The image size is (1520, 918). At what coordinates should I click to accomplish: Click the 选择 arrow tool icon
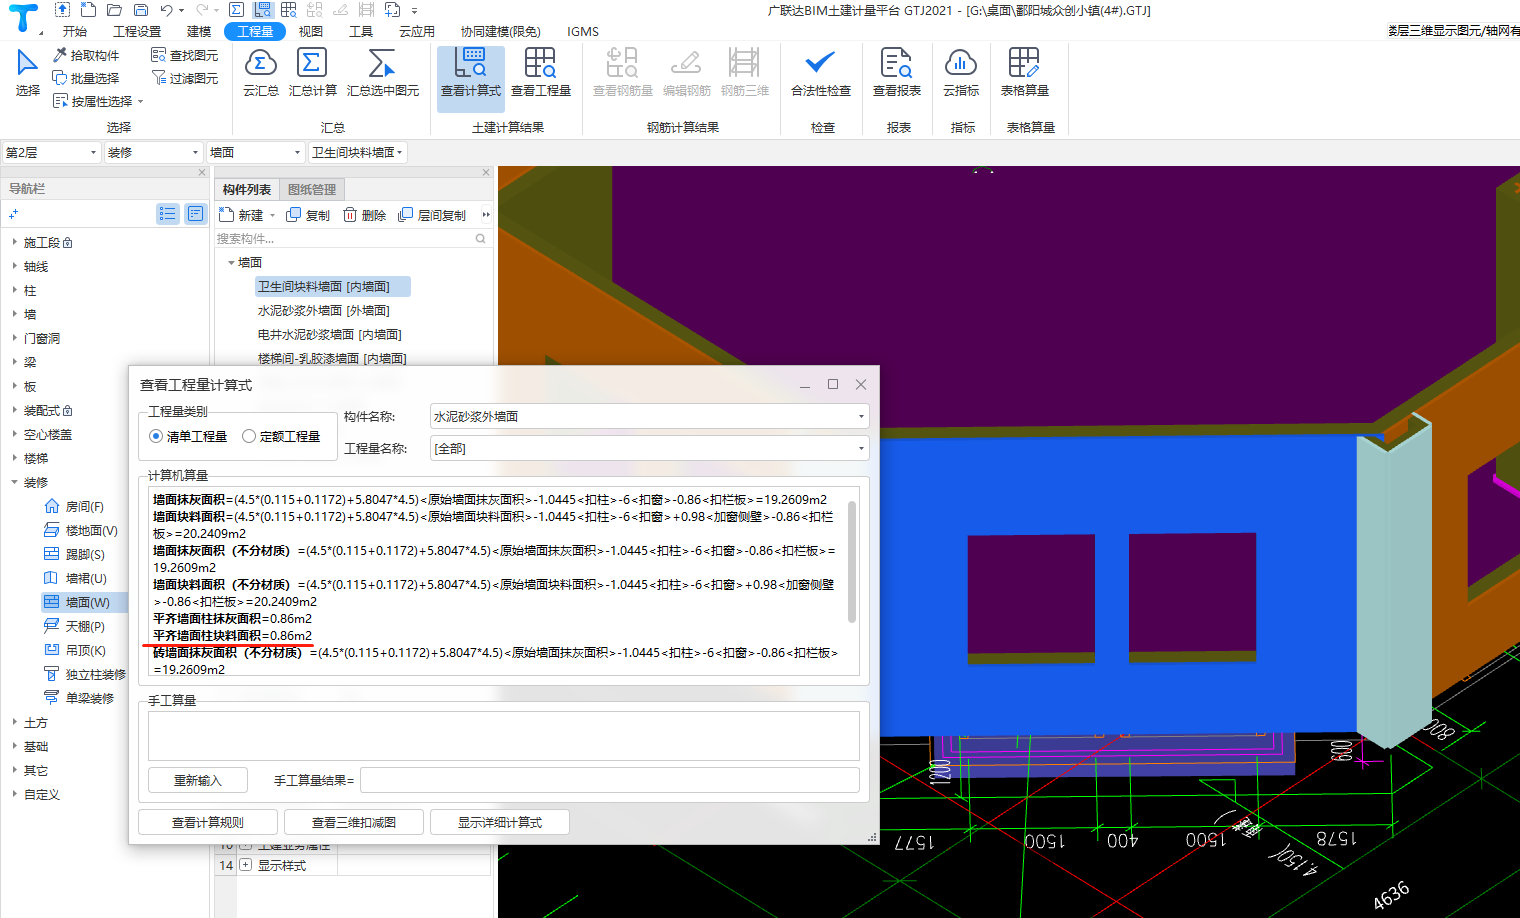click(27, 63)
